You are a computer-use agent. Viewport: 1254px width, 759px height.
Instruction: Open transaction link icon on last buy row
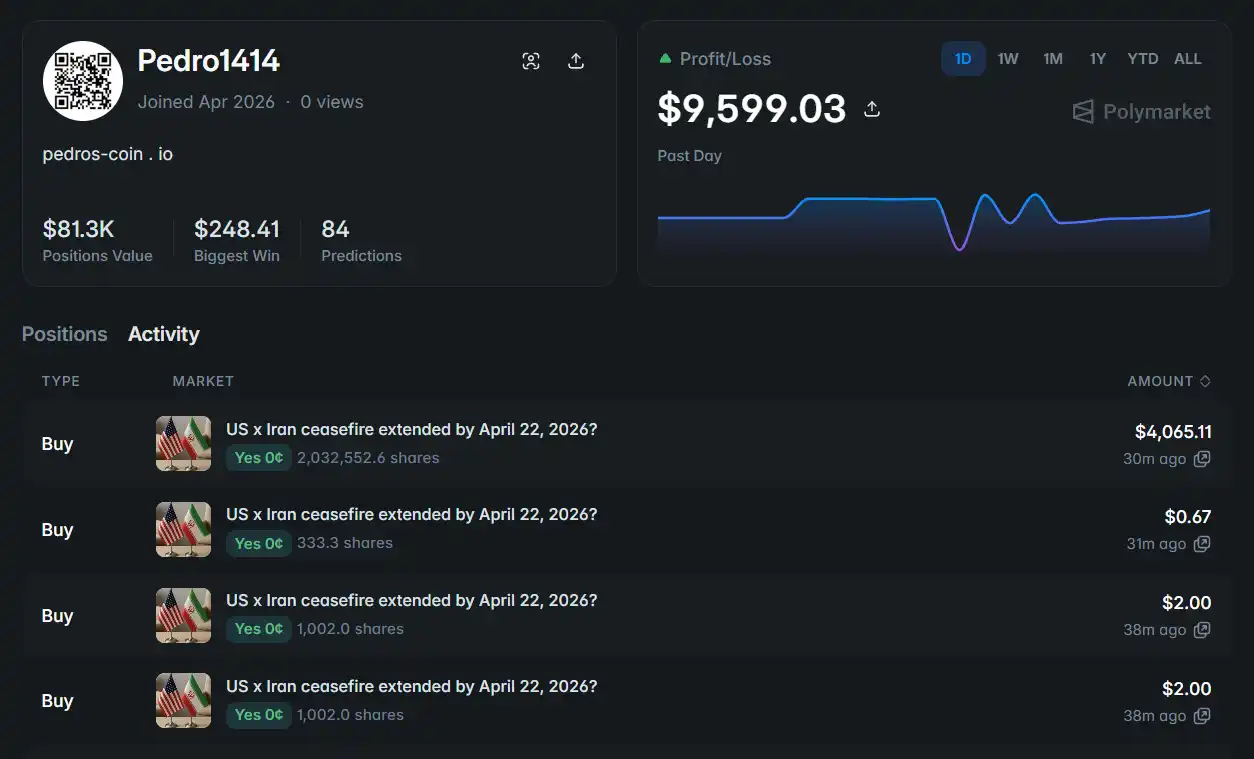click(1202, 716)
